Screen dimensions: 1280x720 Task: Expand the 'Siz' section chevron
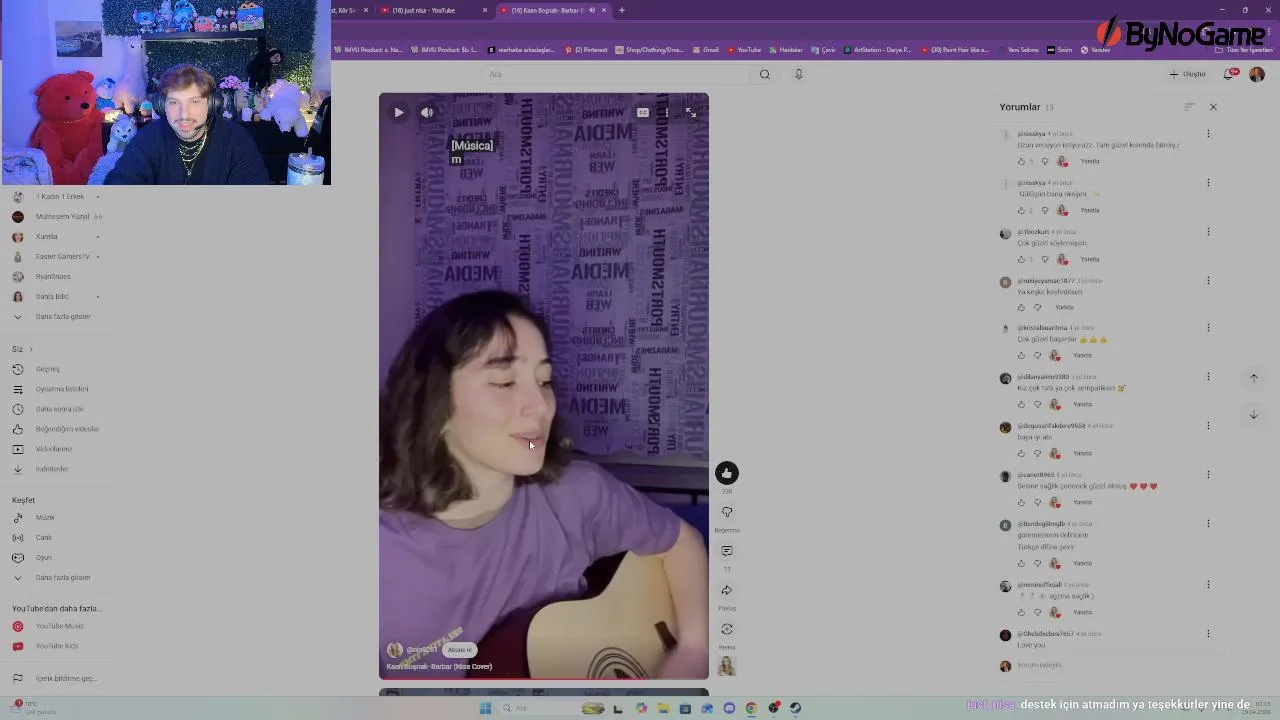click(x=31, y=349)
